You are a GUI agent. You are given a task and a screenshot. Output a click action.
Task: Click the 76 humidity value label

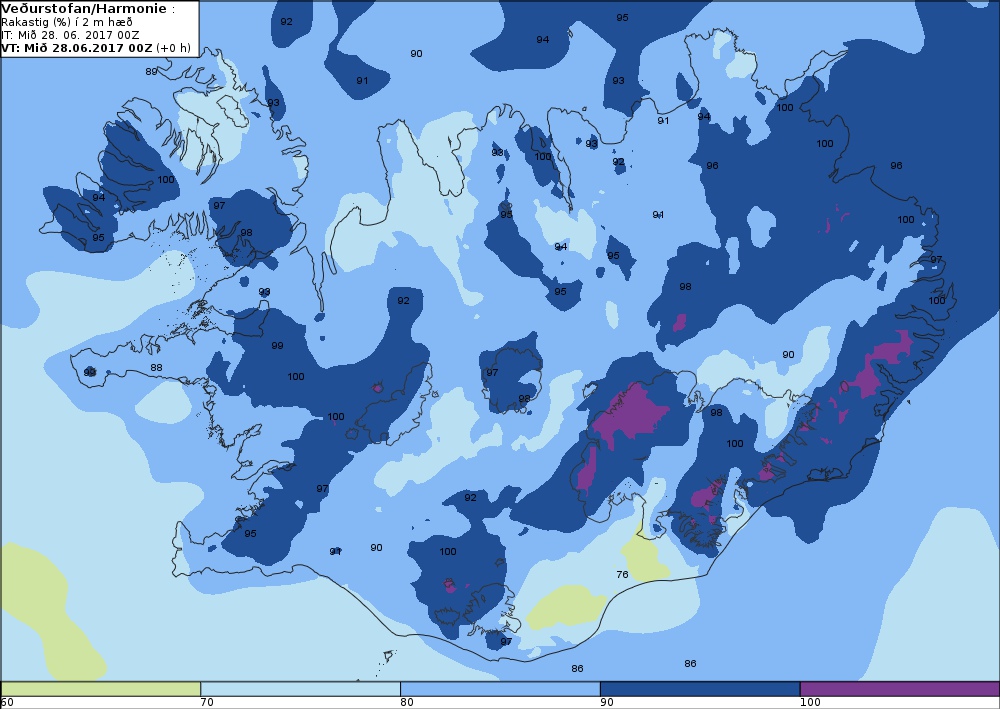click(x=622, y=574)
